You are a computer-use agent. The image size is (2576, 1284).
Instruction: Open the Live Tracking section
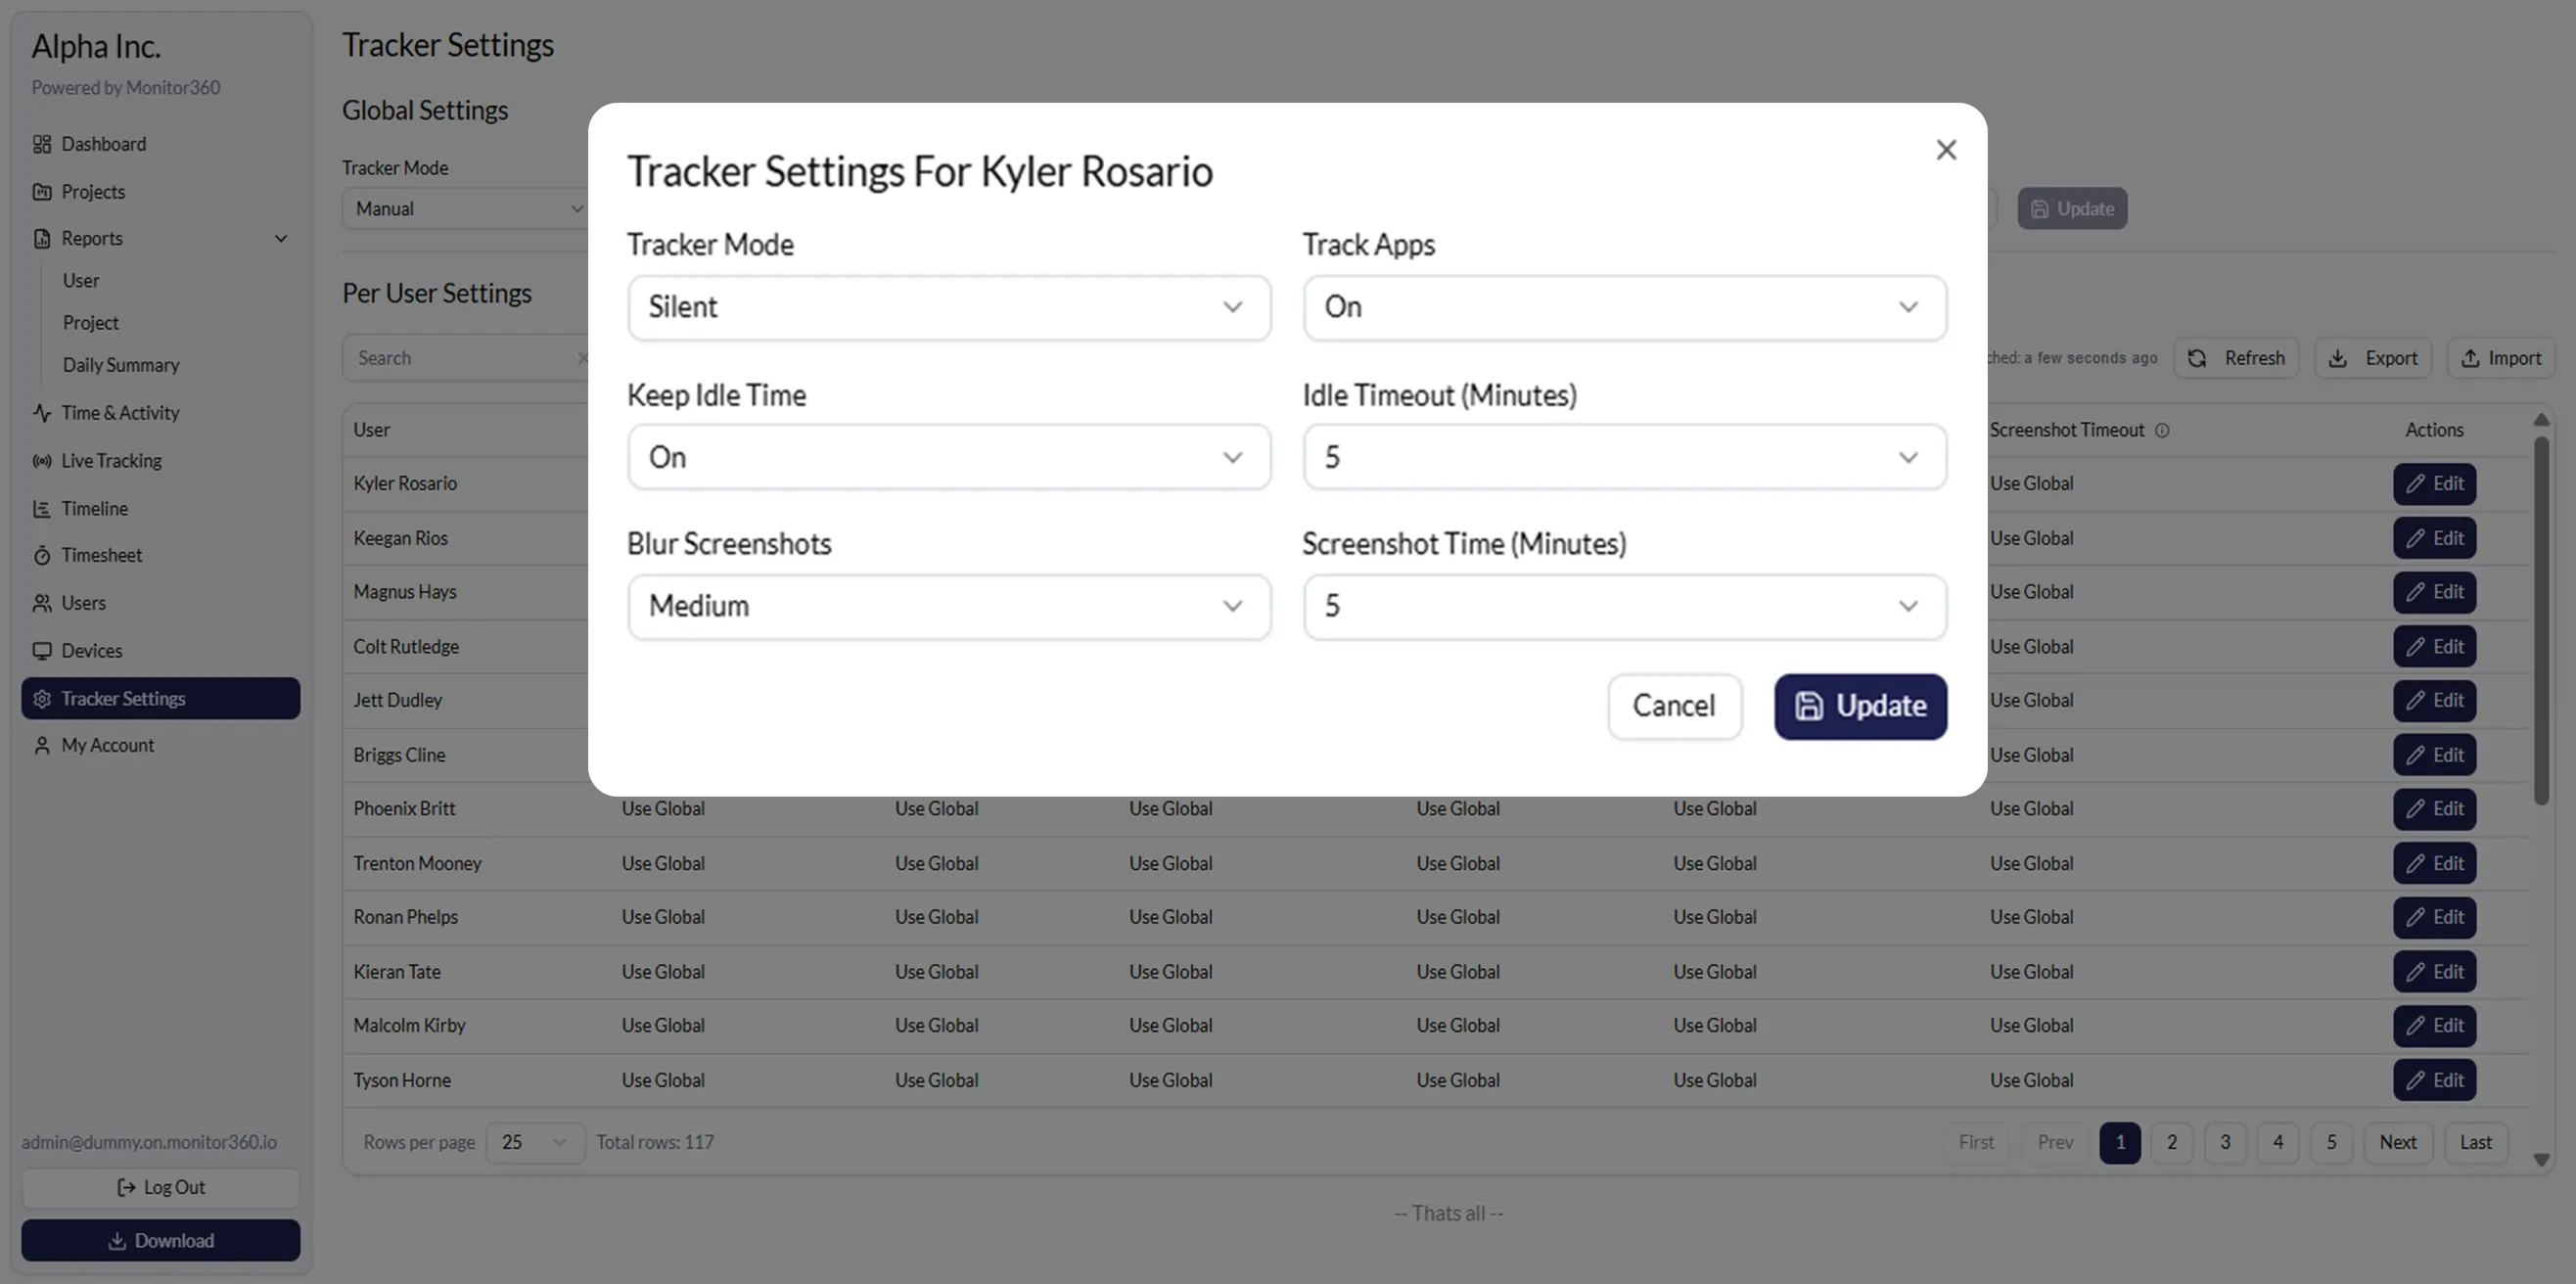click(x=110, y=460)
